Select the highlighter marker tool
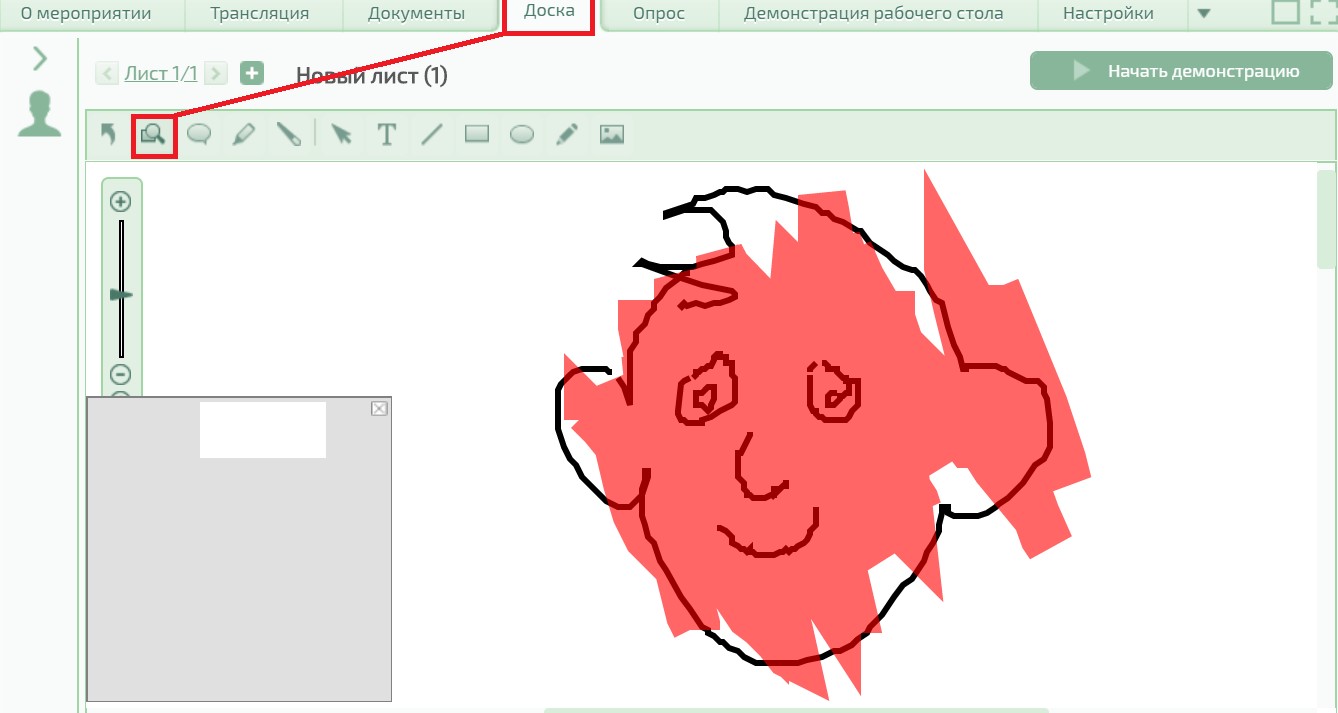This screenshot has width=1338, height=713. click(x=244, y=134)
